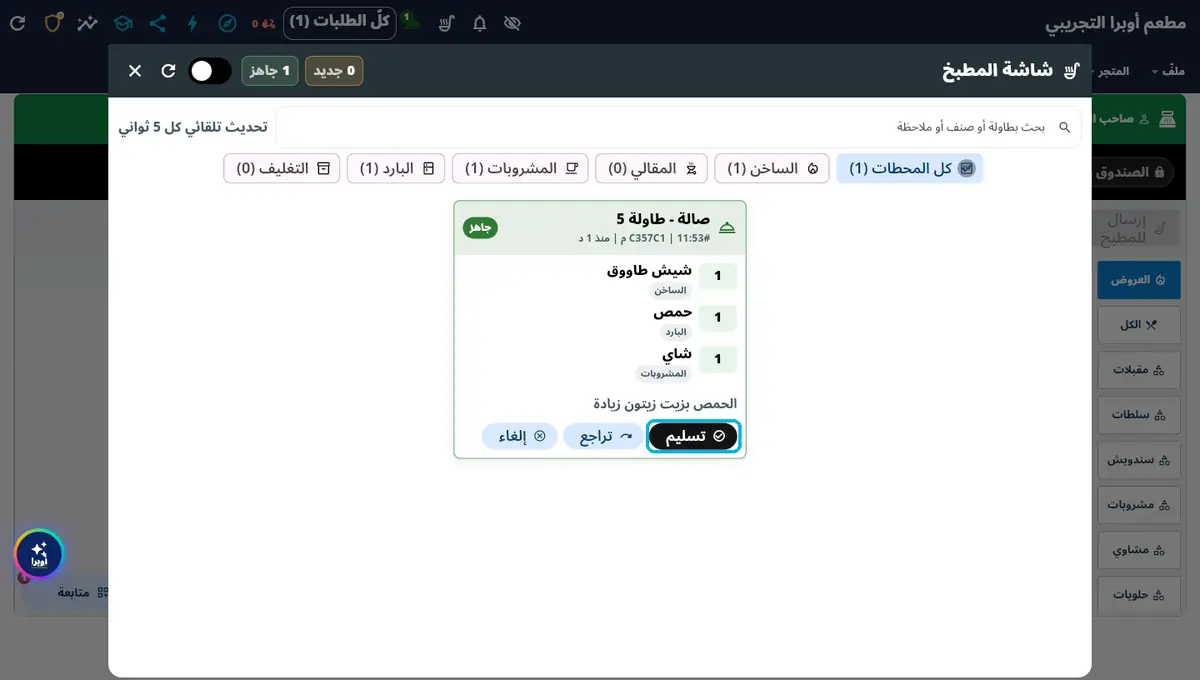Click the note الحمص بزيت زيتون زيادة

point(665,404)
